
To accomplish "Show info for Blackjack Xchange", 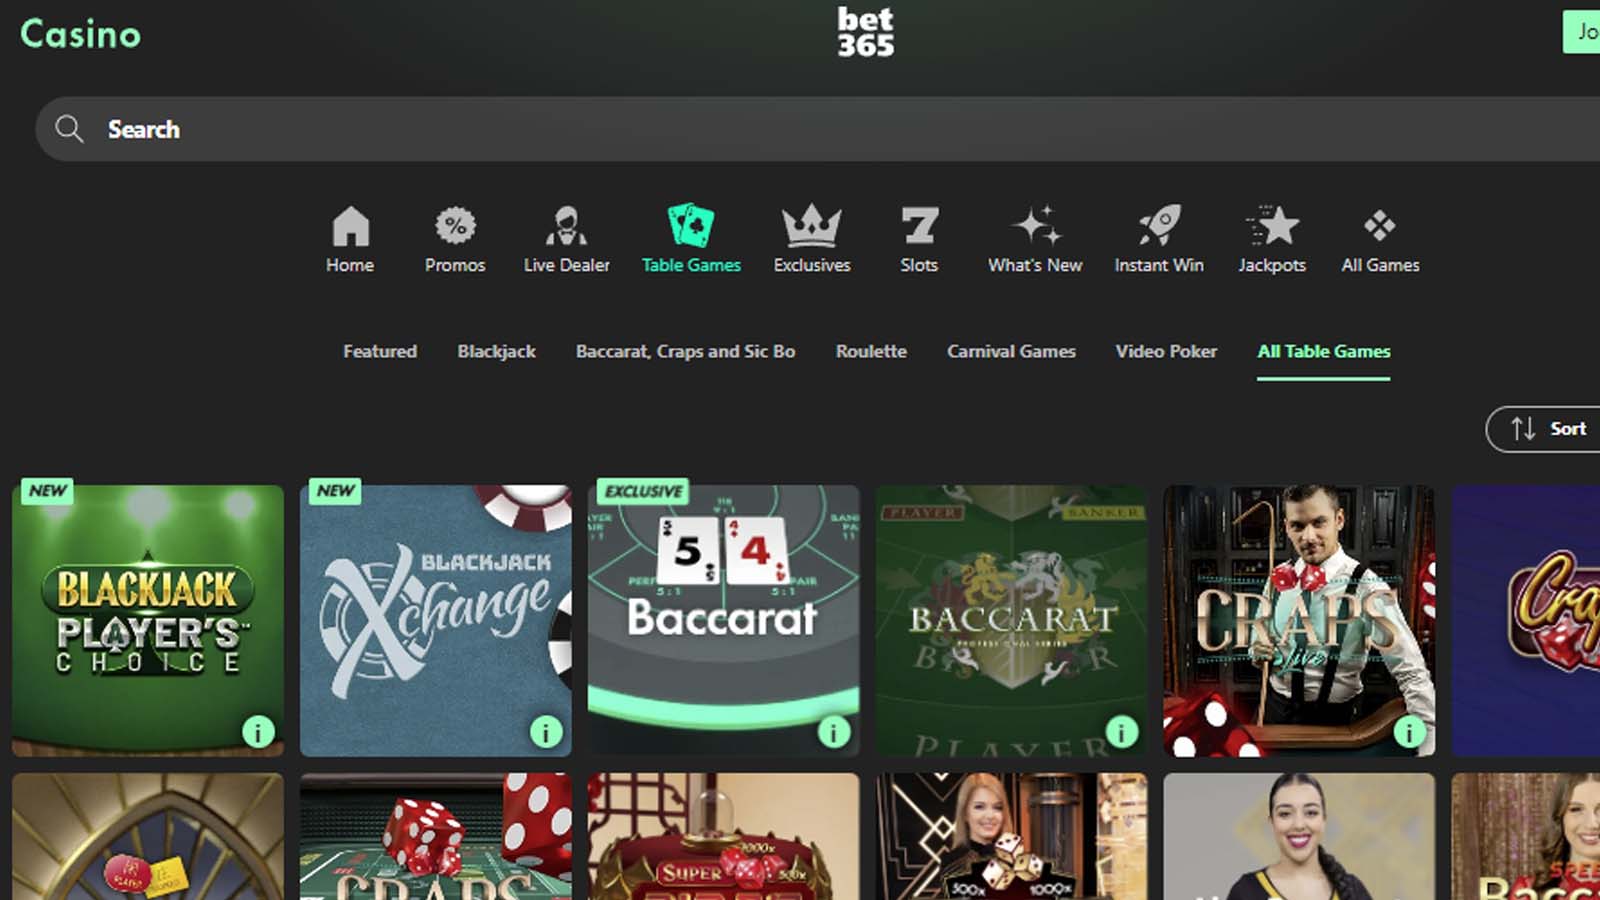I will tap(546, 732).
